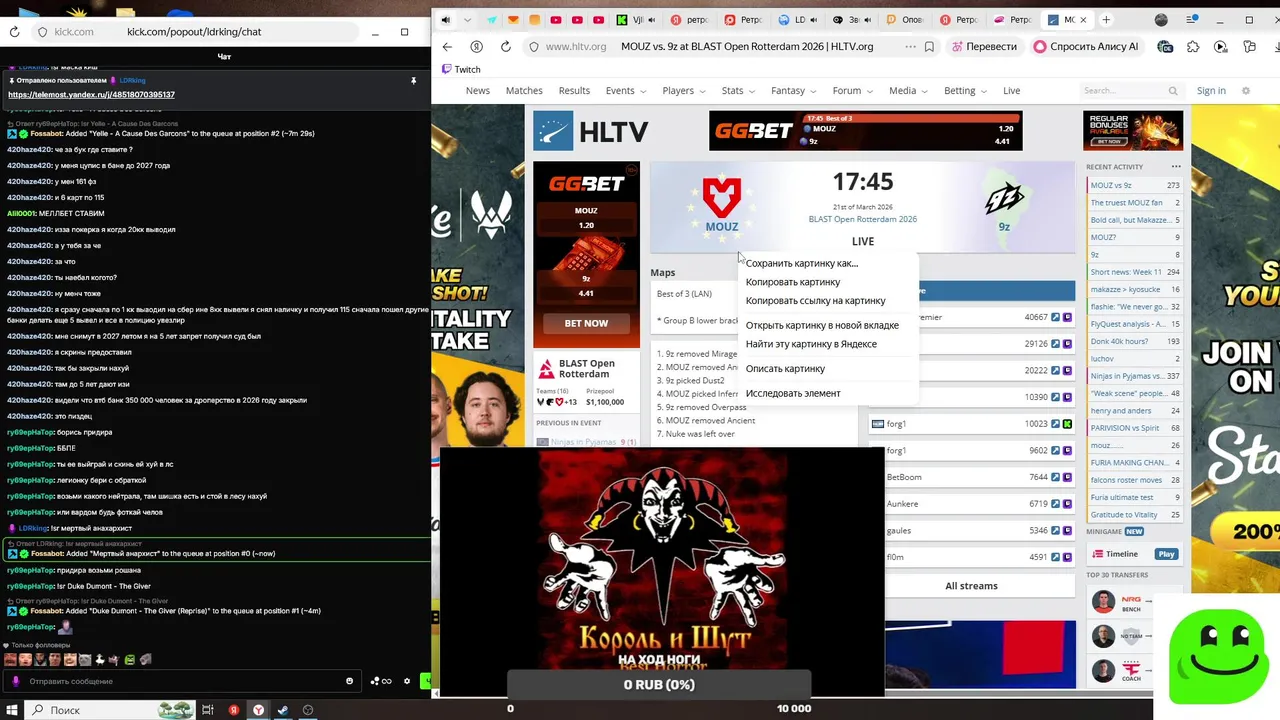Open the News menu on HLTV
Image resolution: width=1280 pixels, height=720 pixels.
point(478,91)
